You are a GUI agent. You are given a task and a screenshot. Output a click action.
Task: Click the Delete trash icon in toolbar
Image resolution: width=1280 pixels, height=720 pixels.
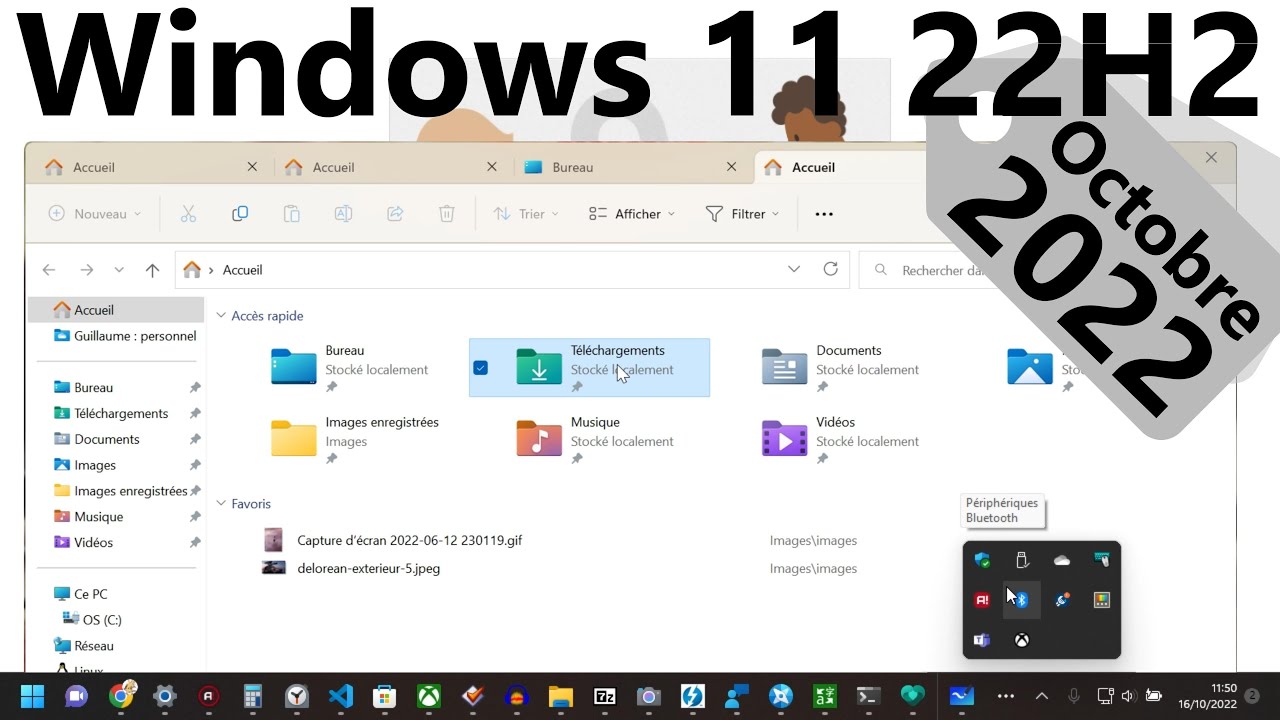click(x=447, y=214)
